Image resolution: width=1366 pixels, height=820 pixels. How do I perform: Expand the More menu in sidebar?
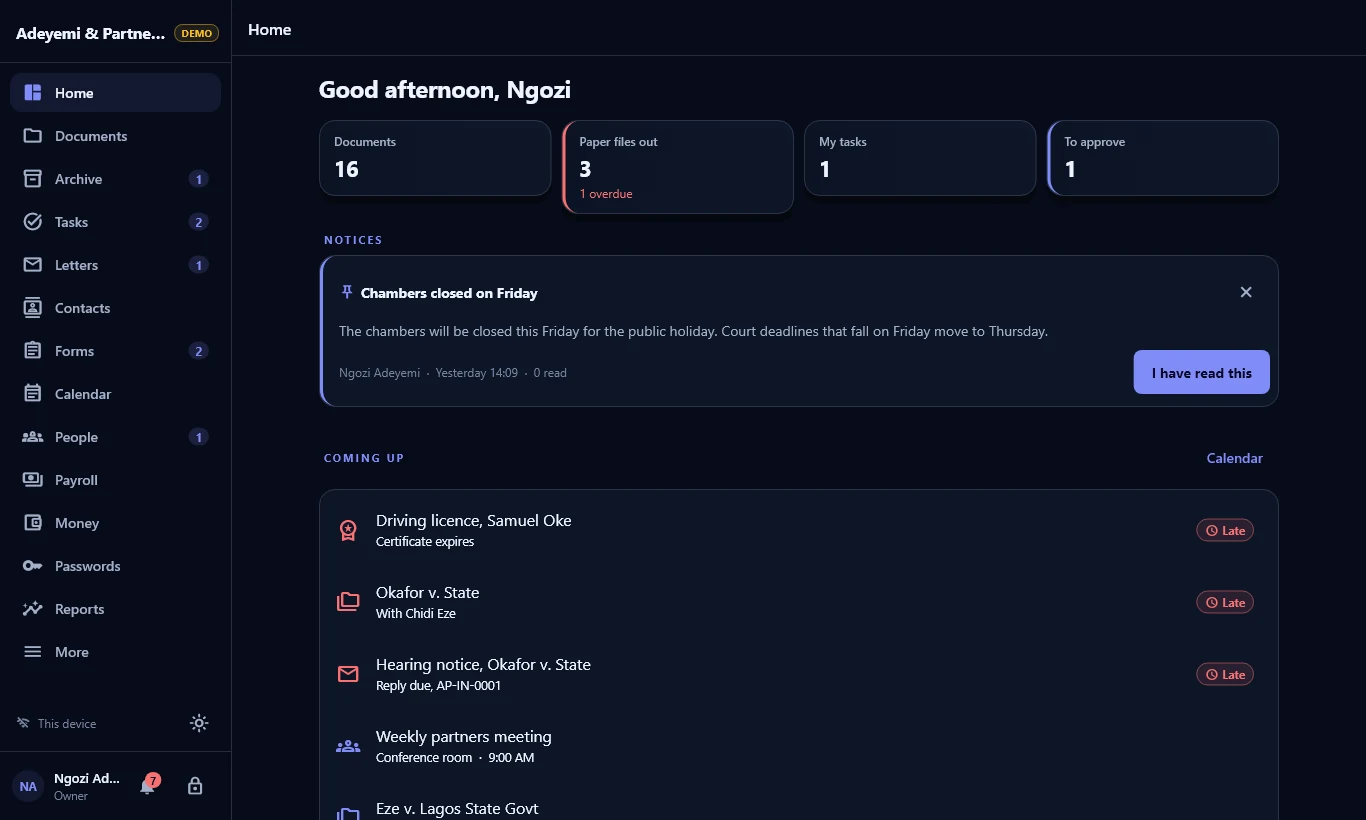[x=115, y=652]
